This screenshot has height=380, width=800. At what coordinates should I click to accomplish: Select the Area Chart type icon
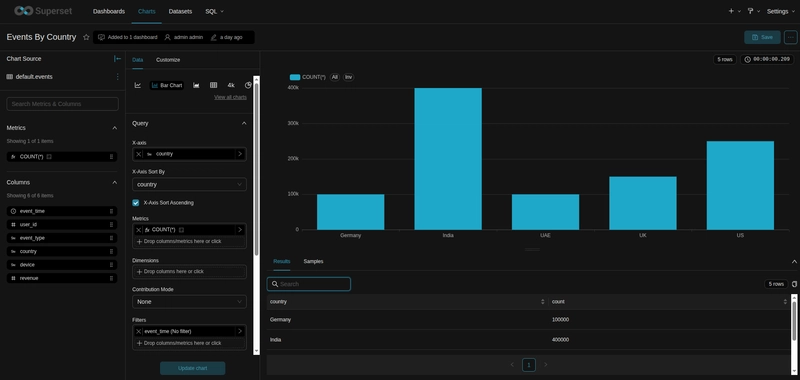tap(196, 85)
